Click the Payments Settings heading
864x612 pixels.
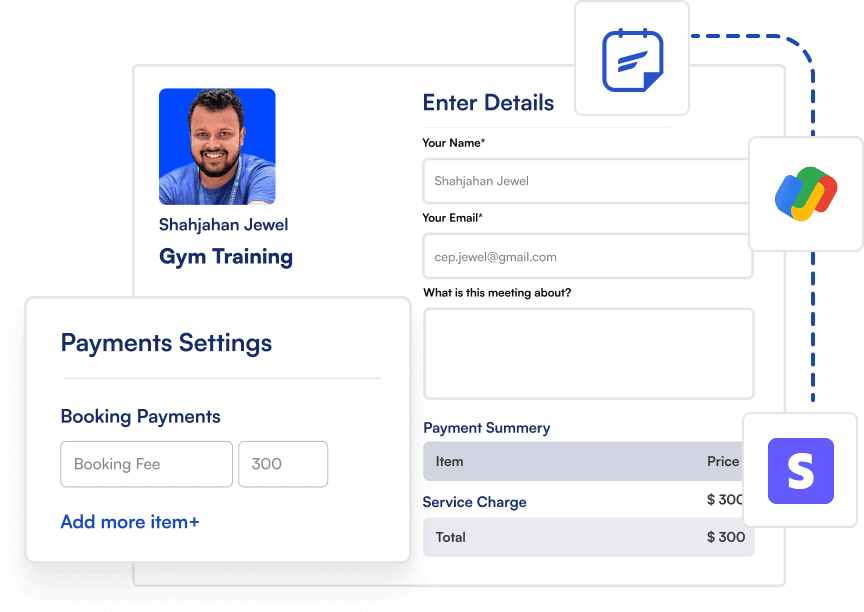pos(166,343)
